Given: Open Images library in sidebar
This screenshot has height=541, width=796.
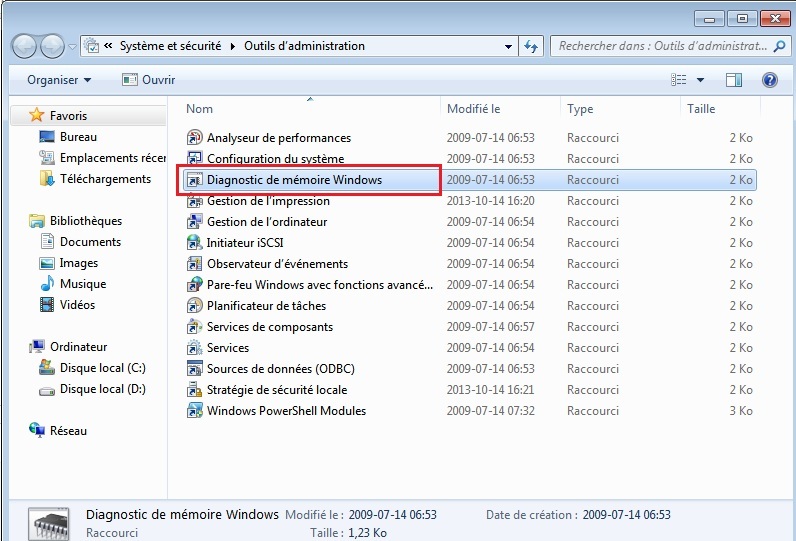Looking at the screenshot, I should tap(69, 263).
